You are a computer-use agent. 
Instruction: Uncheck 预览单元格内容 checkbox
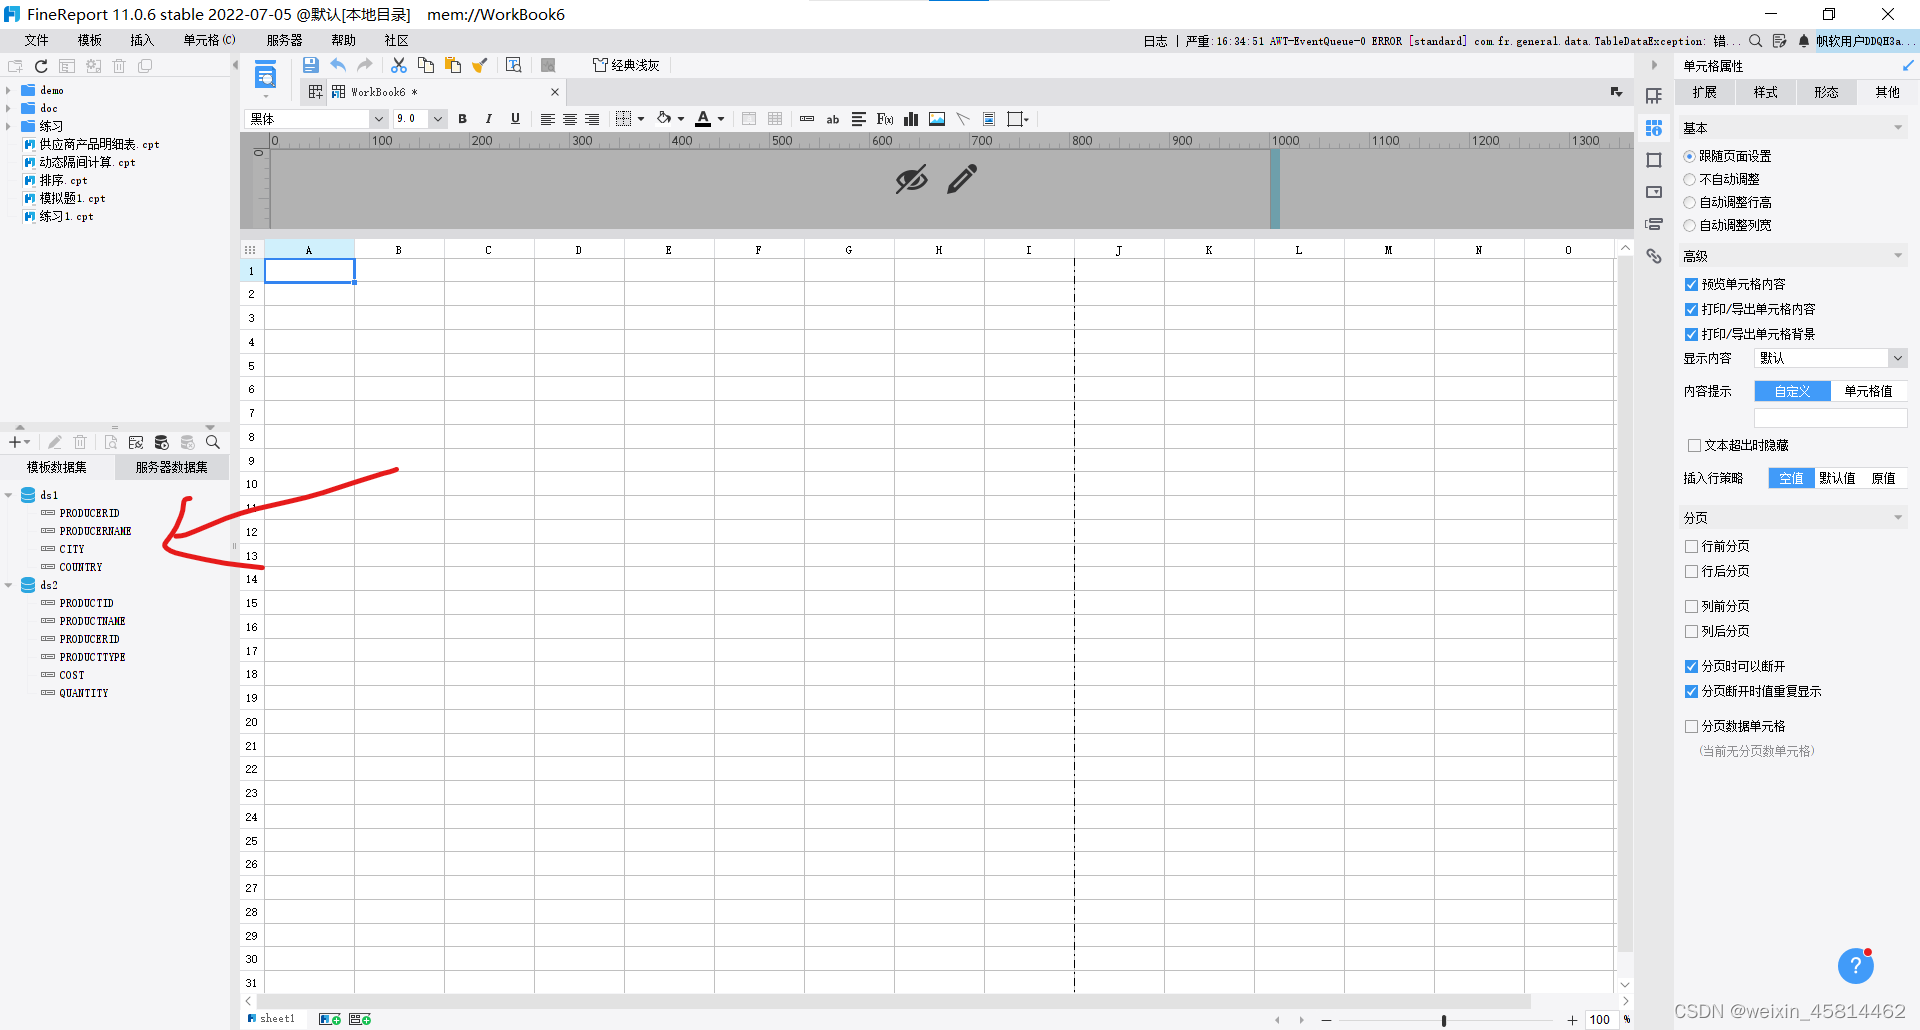[x=1691, y=285]
